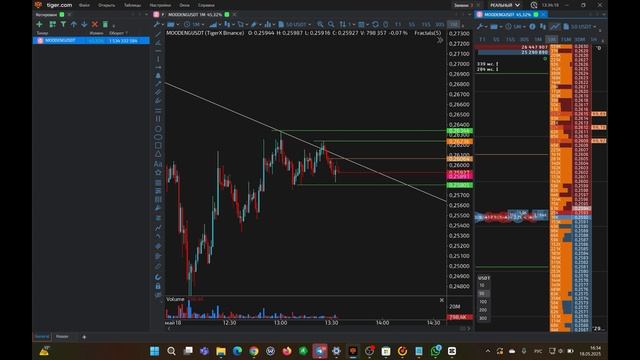
Task: Click the green trash icon in watchlist
Action: pyautogui.click(x=105, y=24)
